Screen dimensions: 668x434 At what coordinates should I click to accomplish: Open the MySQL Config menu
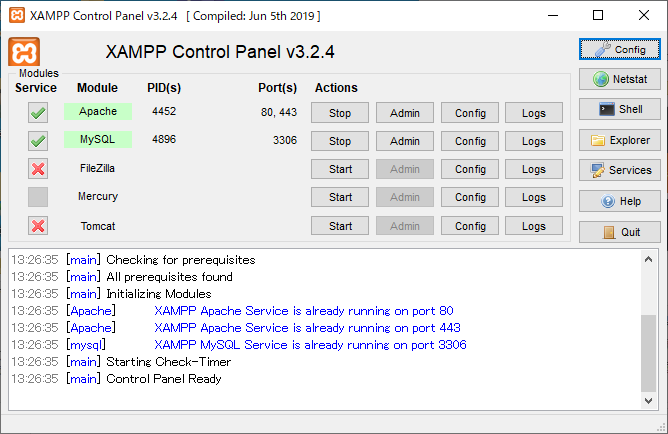[470, 141]
